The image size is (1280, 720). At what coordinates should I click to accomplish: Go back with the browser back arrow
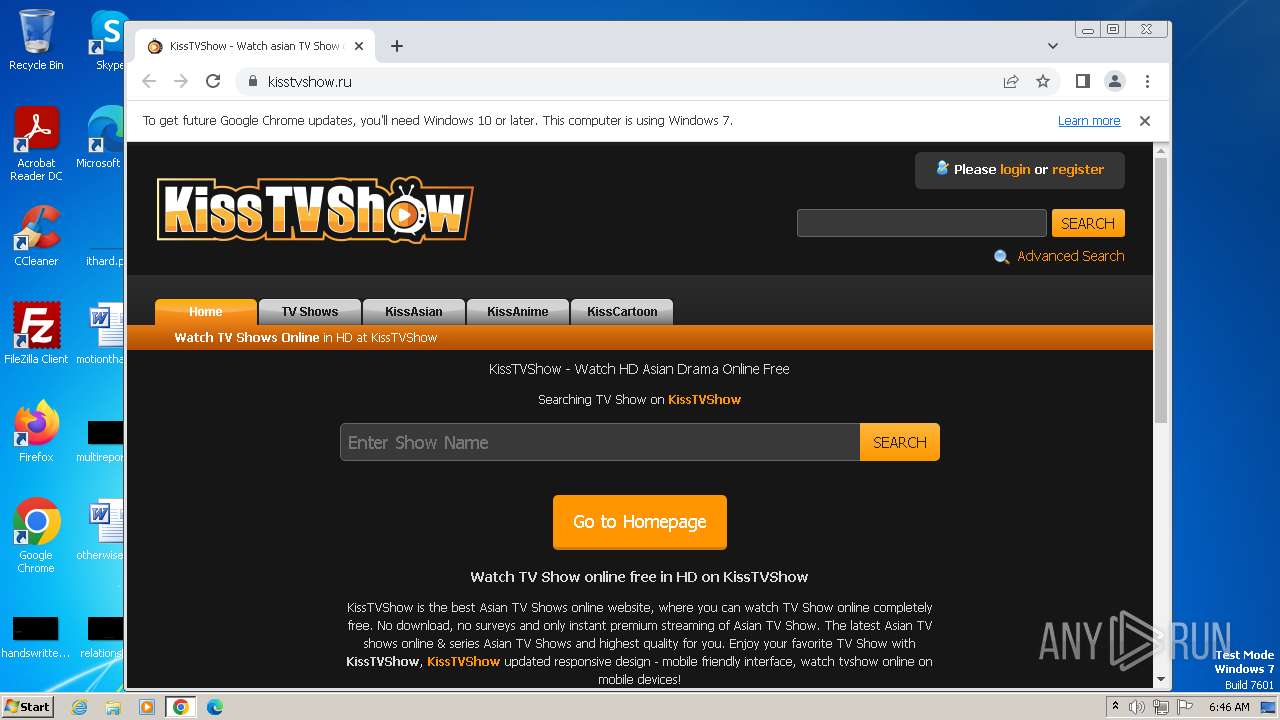click(x=149, y=81)
